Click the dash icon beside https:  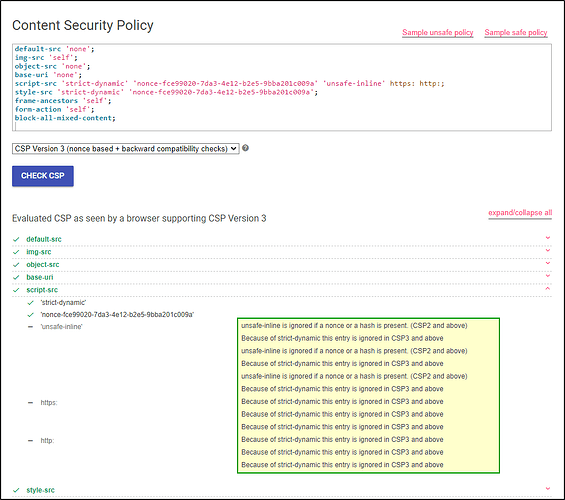point(31,402)
